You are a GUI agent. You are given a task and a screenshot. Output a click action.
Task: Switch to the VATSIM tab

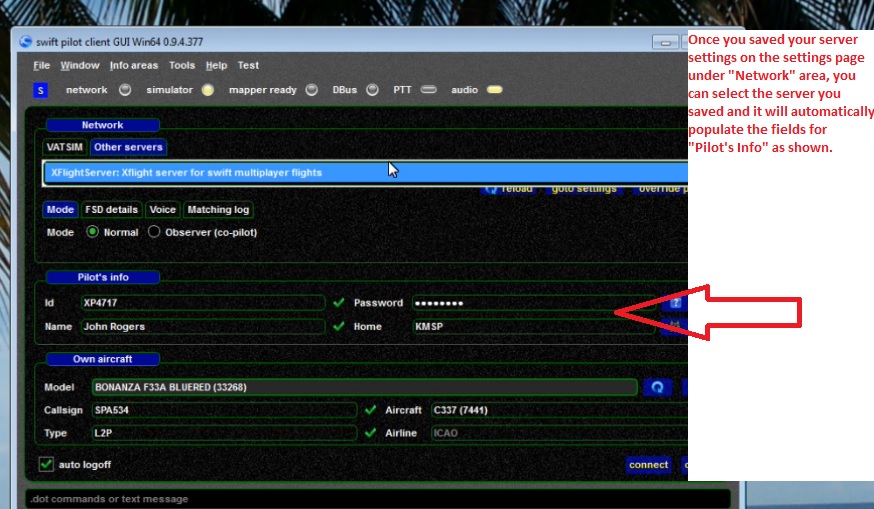65,147
